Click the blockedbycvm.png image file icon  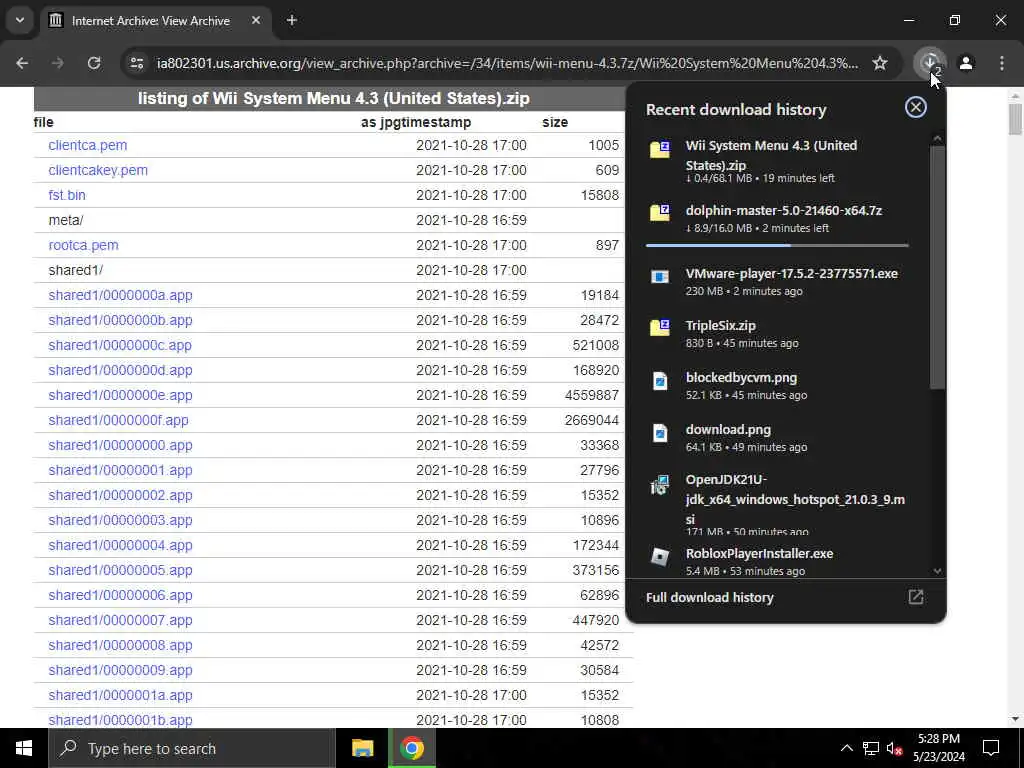coord(660,380)
